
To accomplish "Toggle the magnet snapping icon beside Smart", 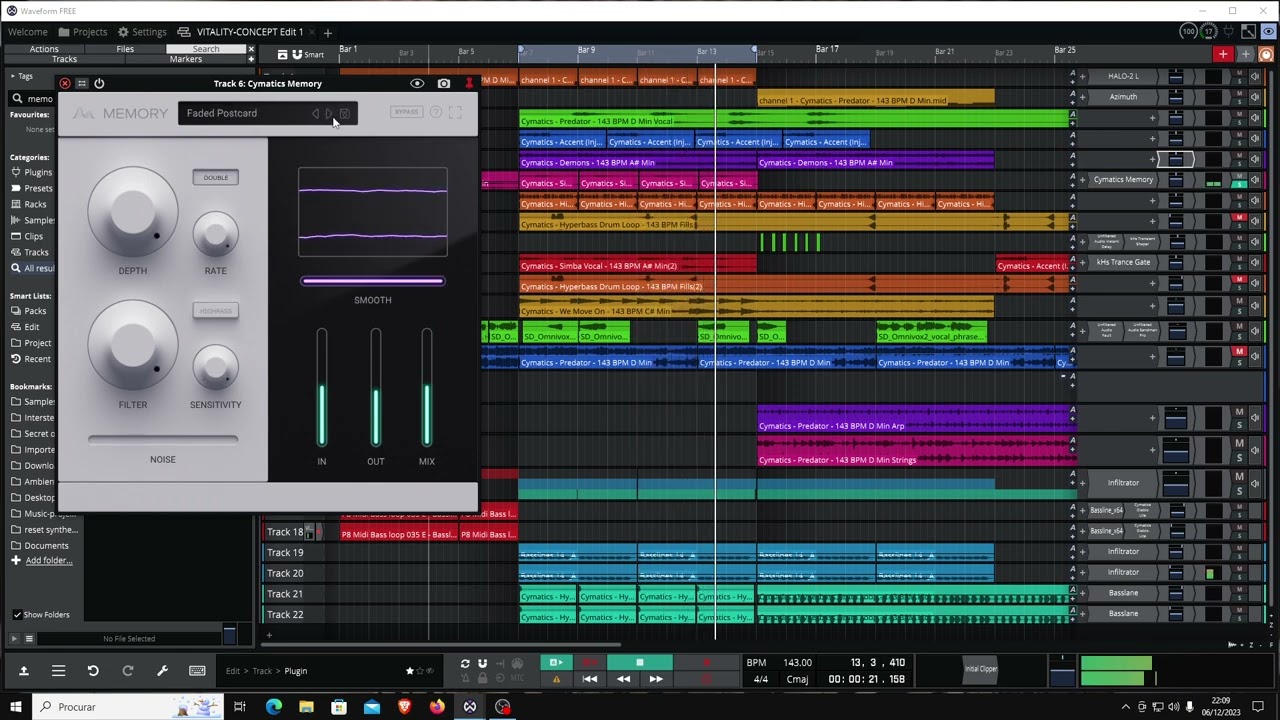I will click(x=297, y=54).
